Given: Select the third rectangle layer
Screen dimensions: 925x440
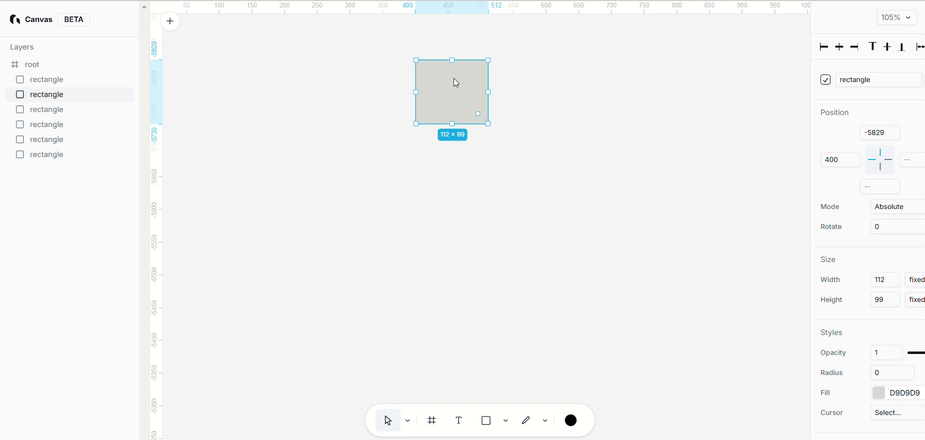Looking at the screenshot, I should click(x=47, y=110).
